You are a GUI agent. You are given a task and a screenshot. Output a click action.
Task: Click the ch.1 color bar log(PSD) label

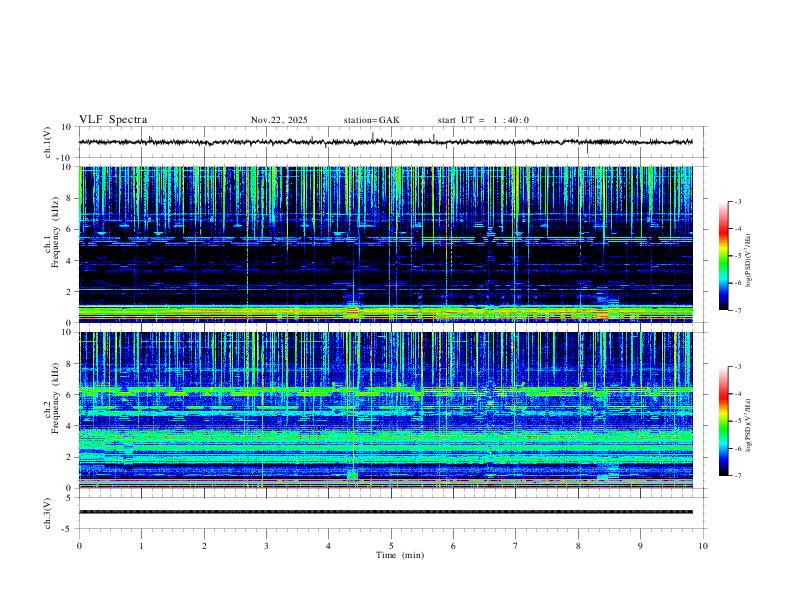pyautogui.click(x=748, y=260)
